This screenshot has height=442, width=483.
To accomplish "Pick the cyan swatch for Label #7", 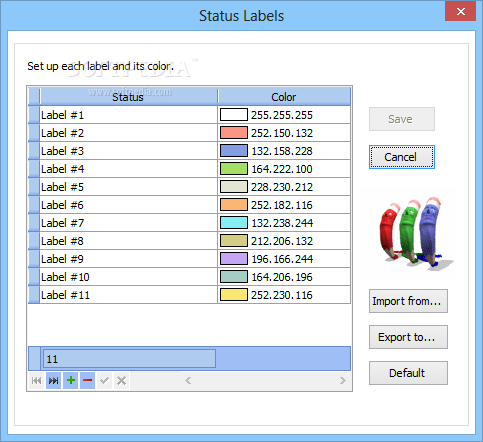I will (x=234, y=223).
